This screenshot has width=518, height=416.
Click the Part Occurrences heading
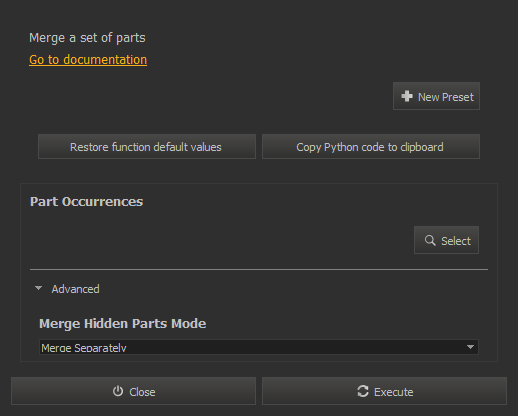(87, 202)
